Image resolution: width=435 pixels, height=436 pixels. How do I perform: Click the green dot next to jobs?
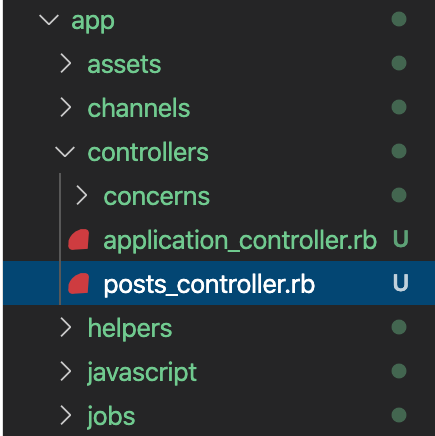(399, 415)
